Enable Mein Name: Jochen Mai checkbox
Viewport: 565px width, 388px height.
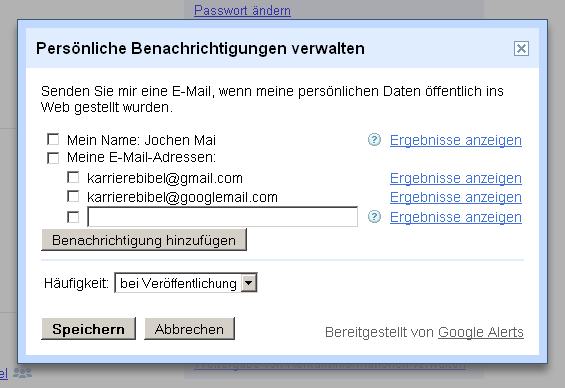click(x=53, y=139)
